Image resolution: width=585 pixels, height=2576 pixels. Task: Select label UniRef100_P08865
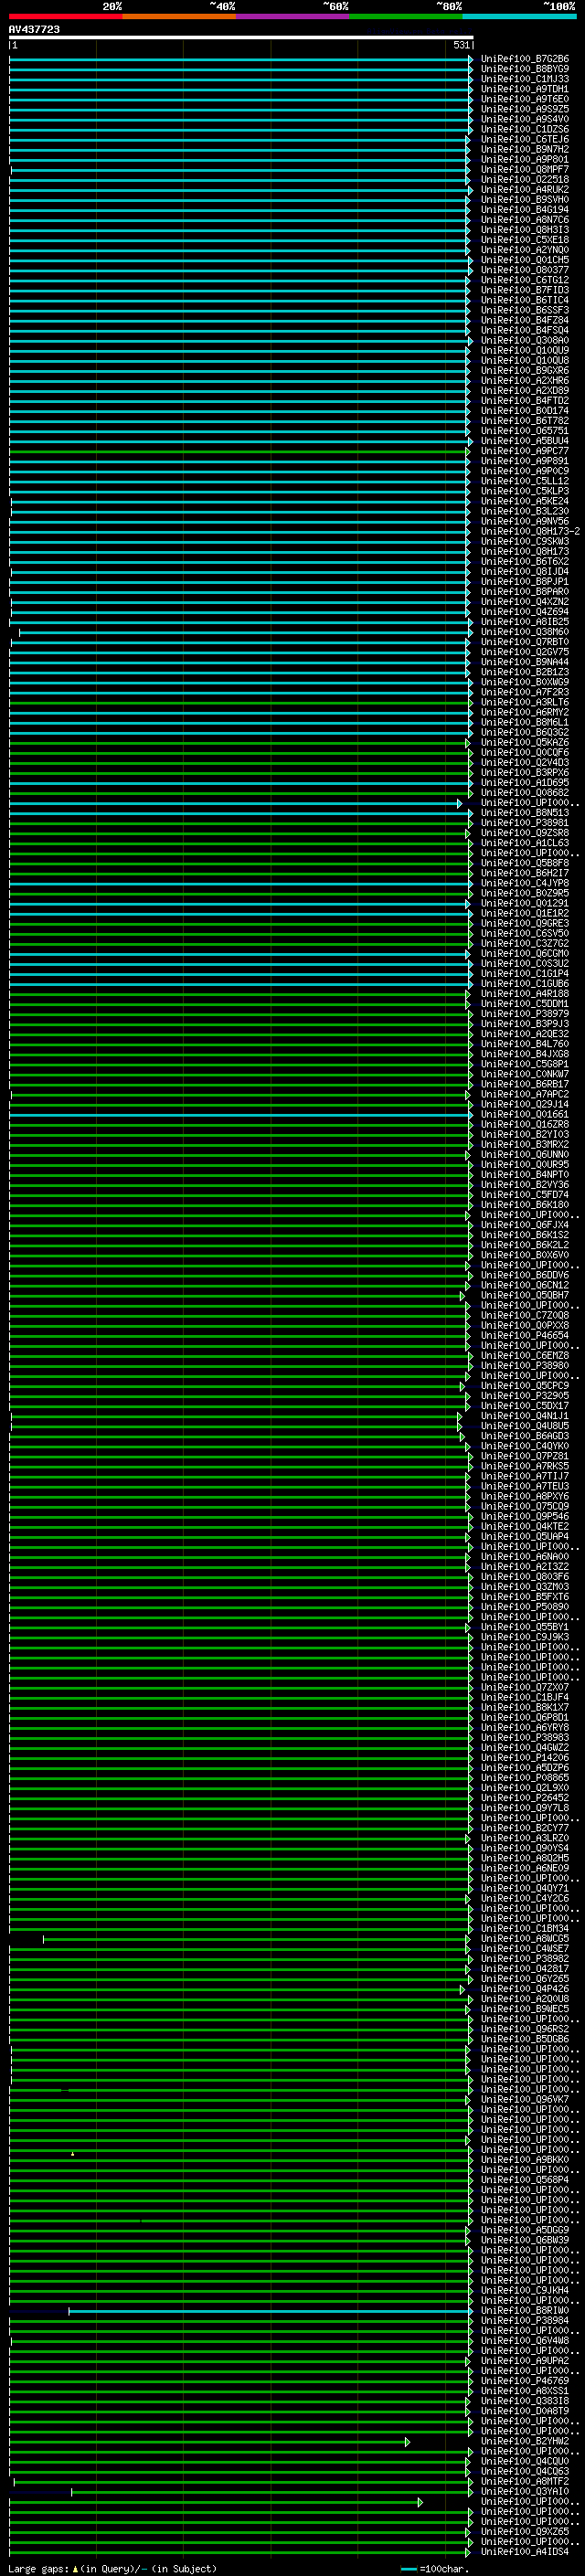click(x=524, y=1778)
